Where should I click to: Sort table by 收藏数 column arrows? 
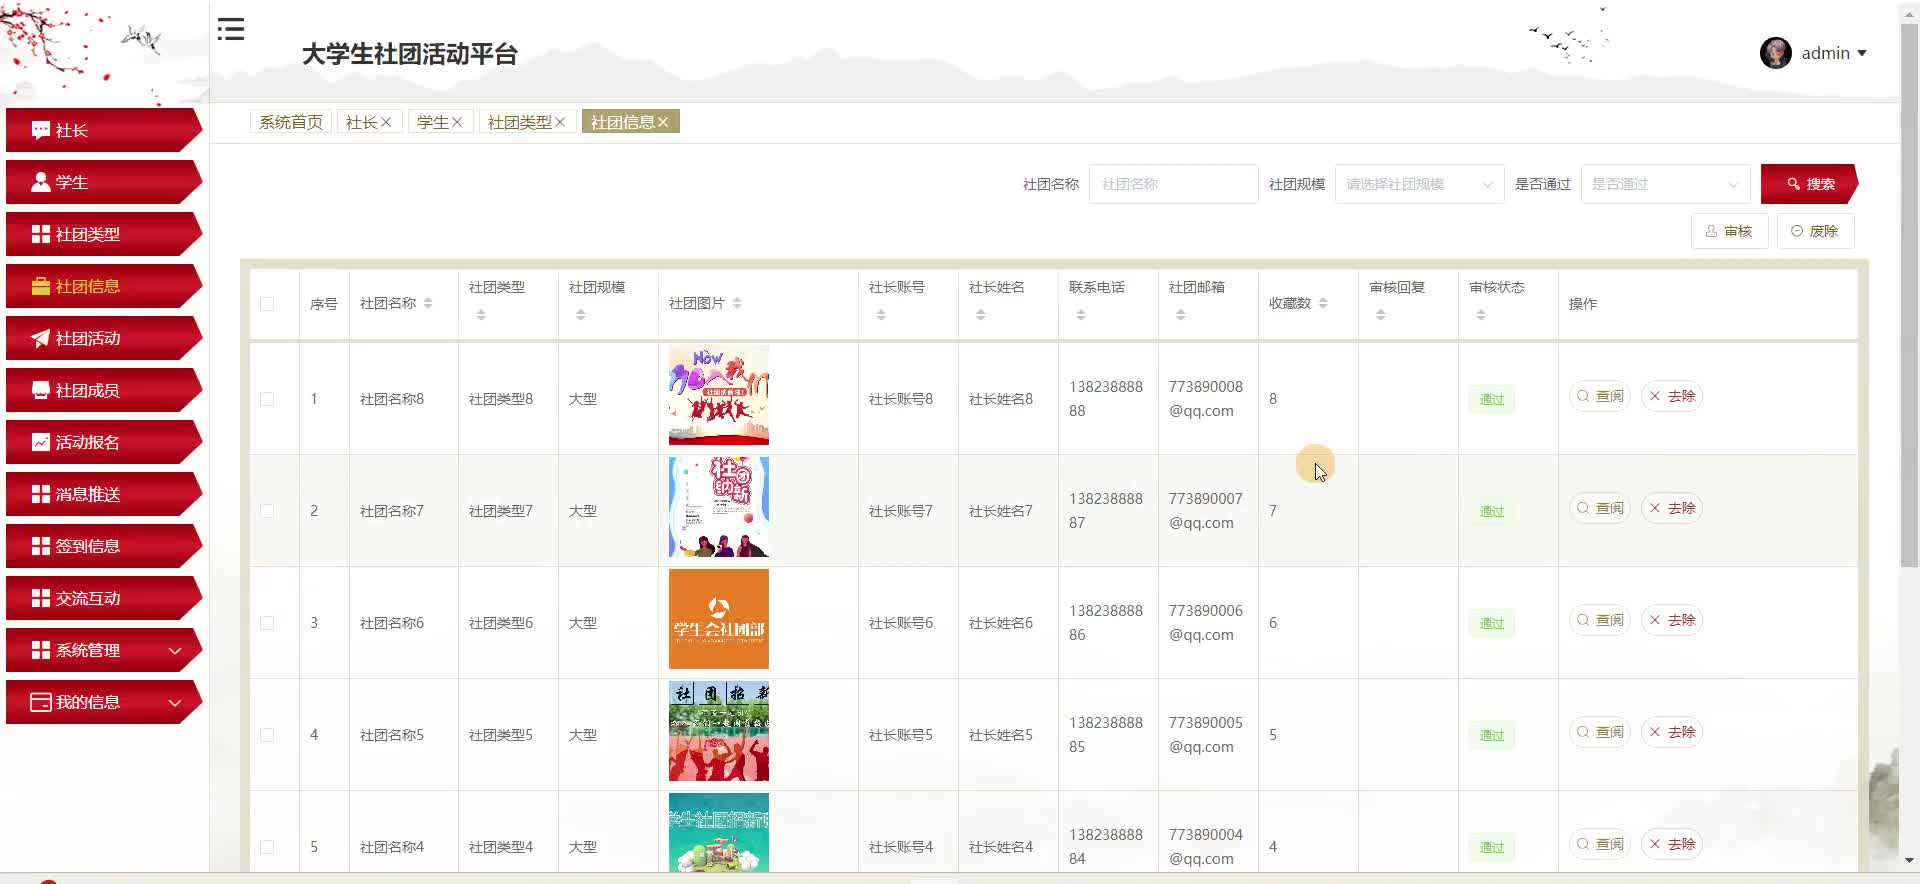point(1323,303)
